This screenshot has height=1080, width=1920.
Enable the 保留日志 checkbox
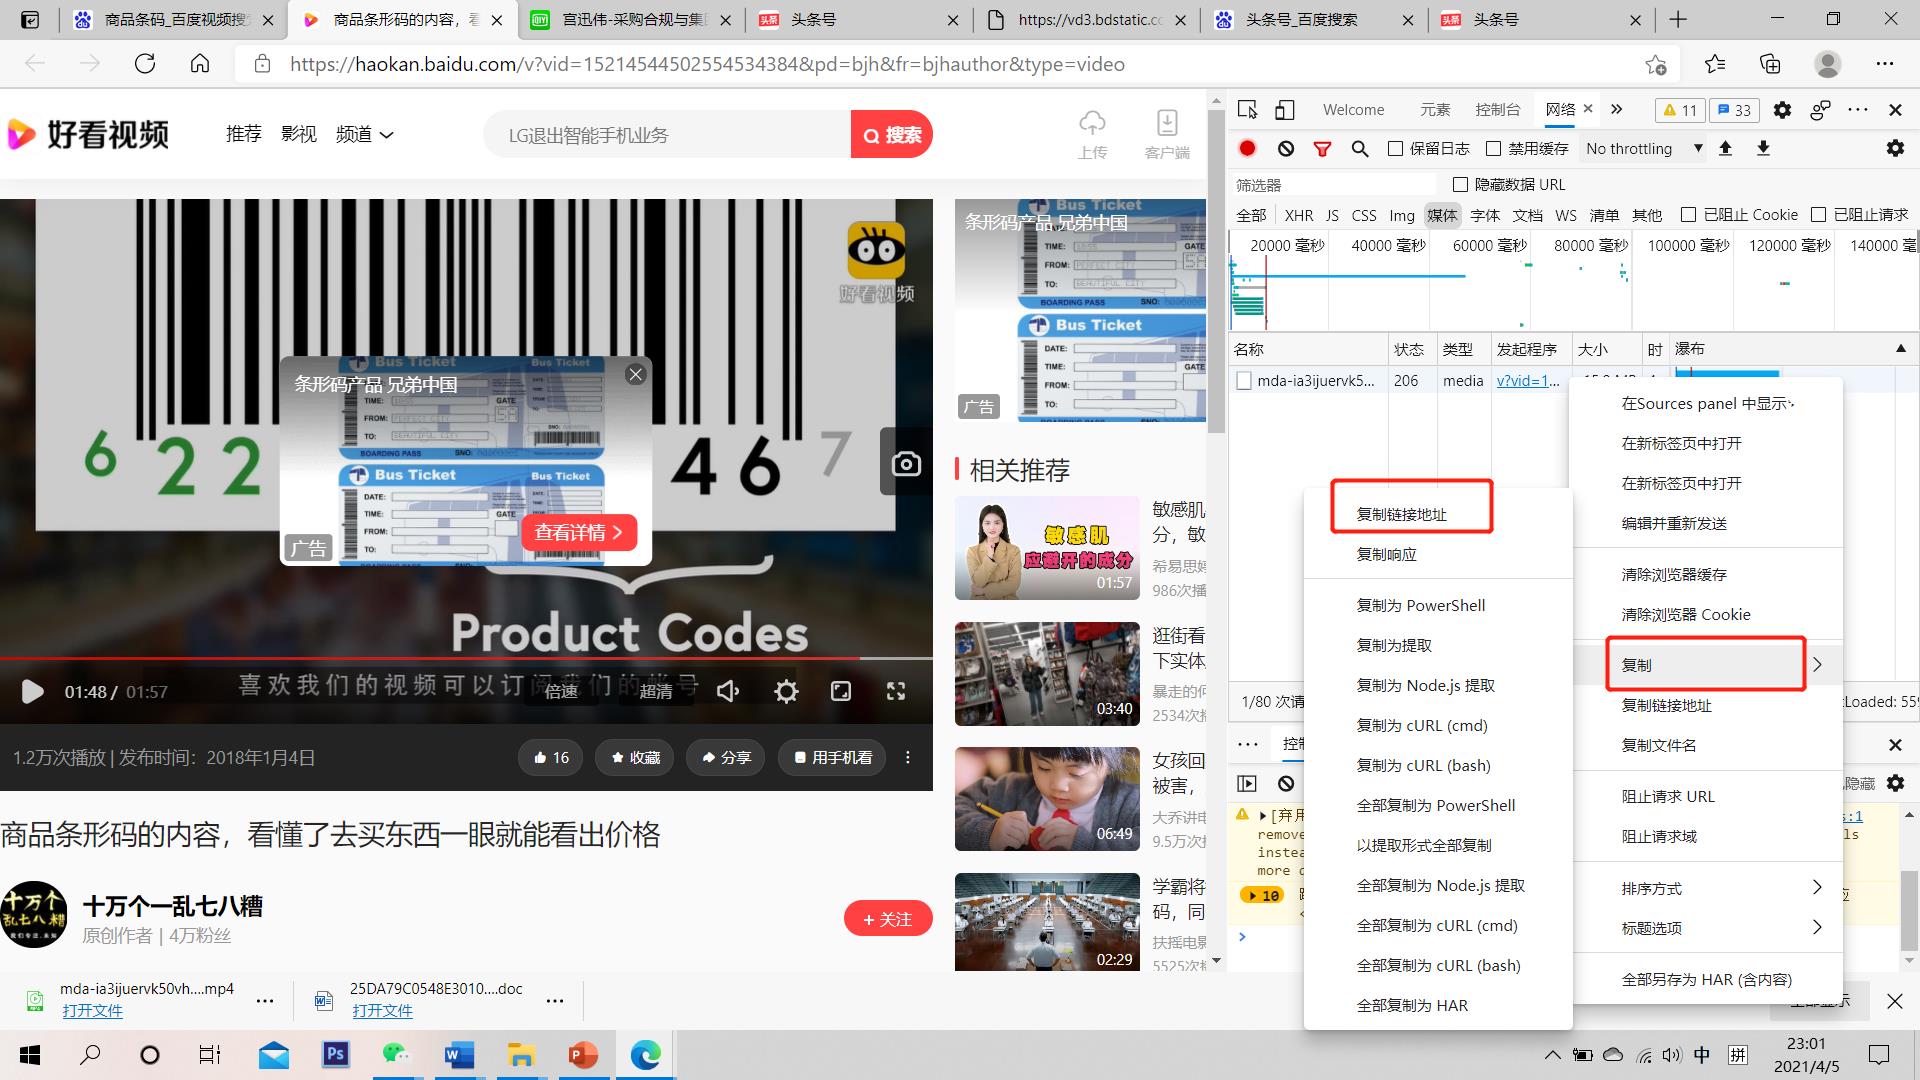[1395, 148]
